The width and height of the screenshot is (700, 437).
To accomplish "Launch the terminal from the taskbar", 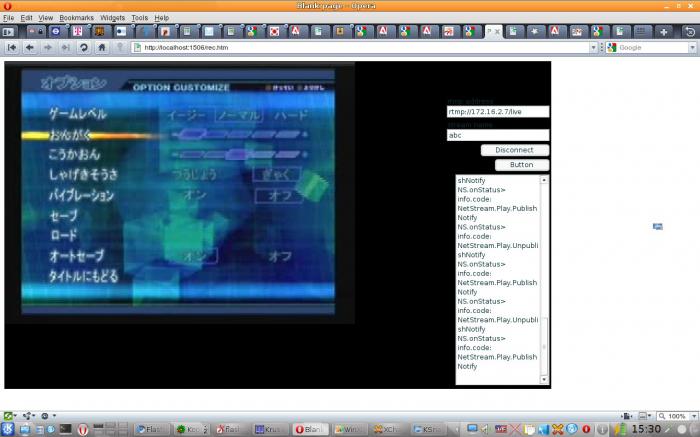I will coord(66,429).
